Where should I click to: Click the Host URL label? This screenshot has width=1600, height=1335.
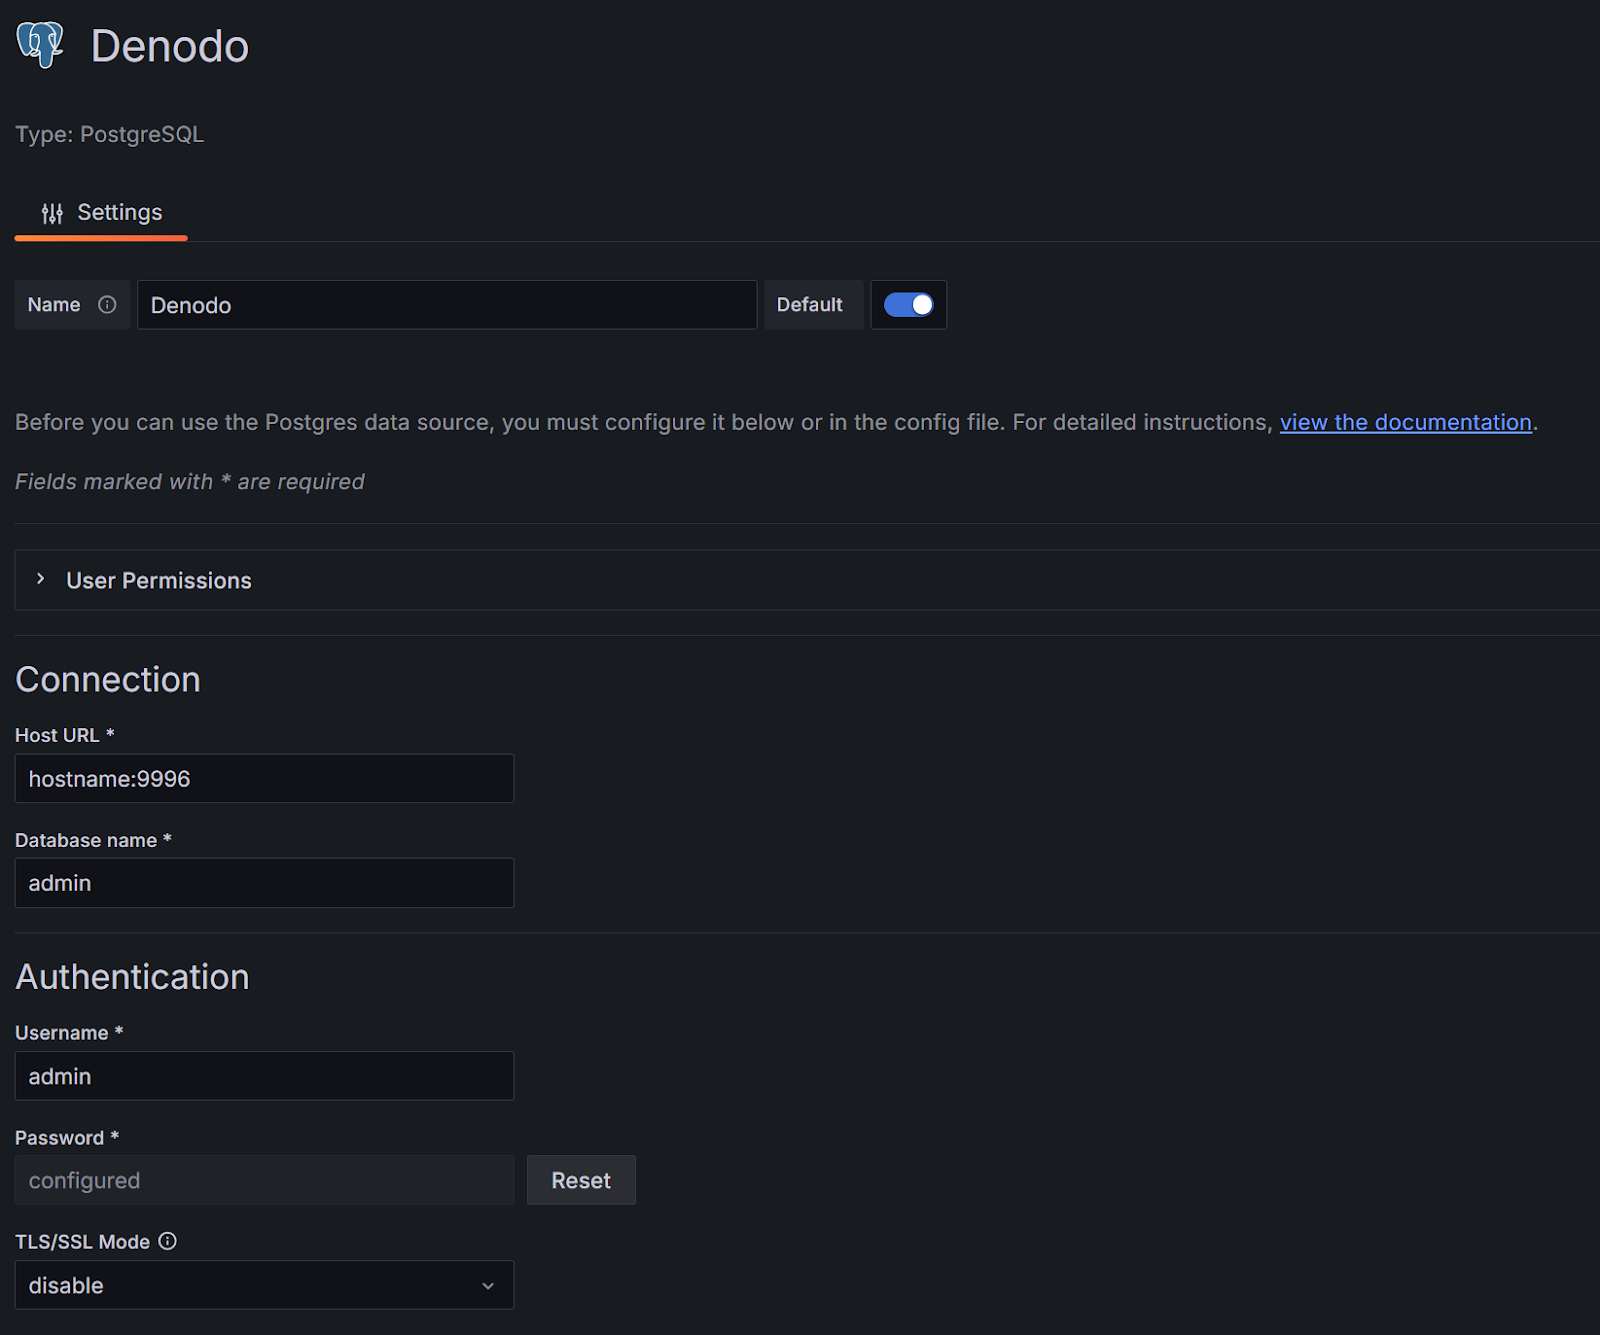tap(65, 735)
